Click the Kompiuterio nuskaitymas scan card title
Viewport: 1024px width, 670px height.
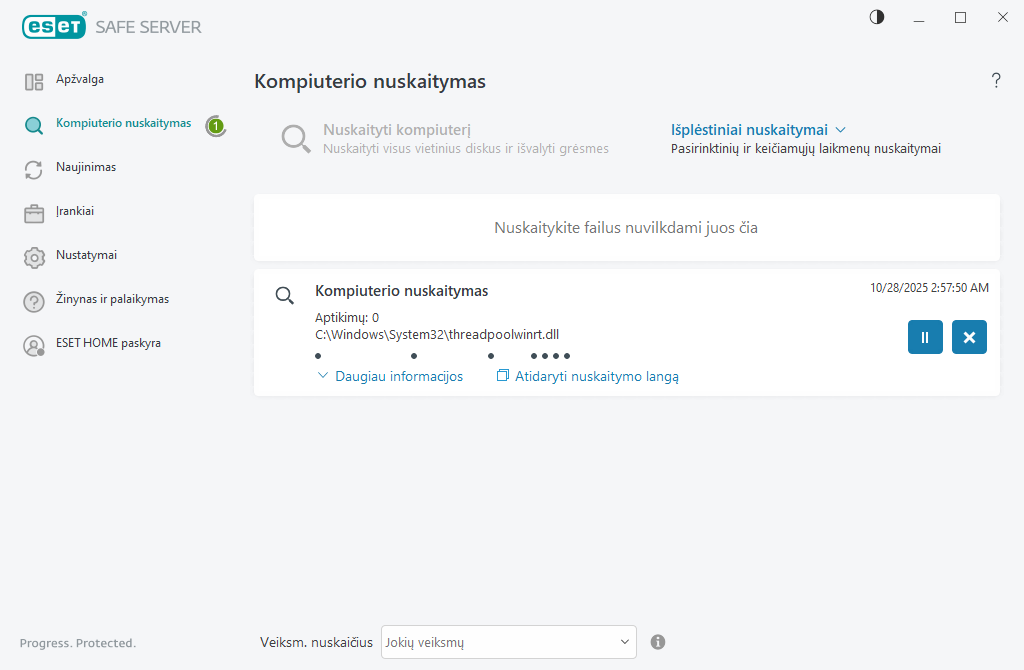(402, 291)
